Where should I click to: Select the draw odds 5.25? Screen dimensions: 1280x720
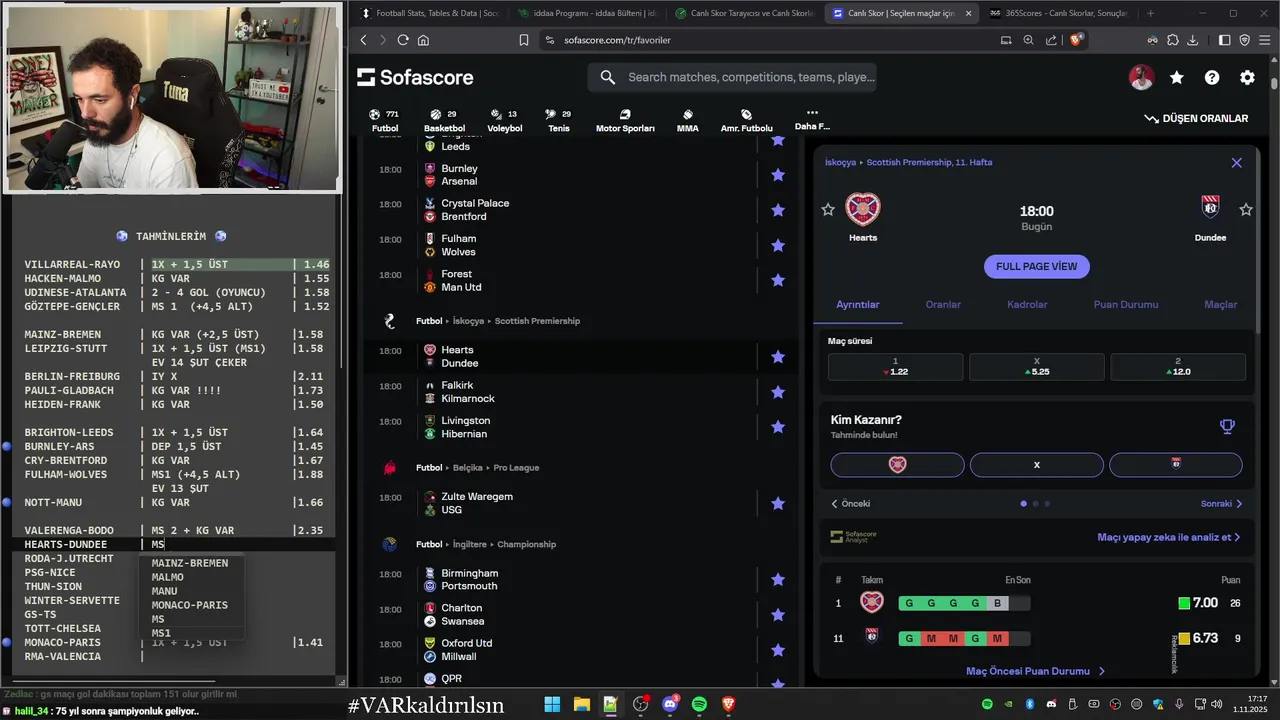(x=1036, y=367)
